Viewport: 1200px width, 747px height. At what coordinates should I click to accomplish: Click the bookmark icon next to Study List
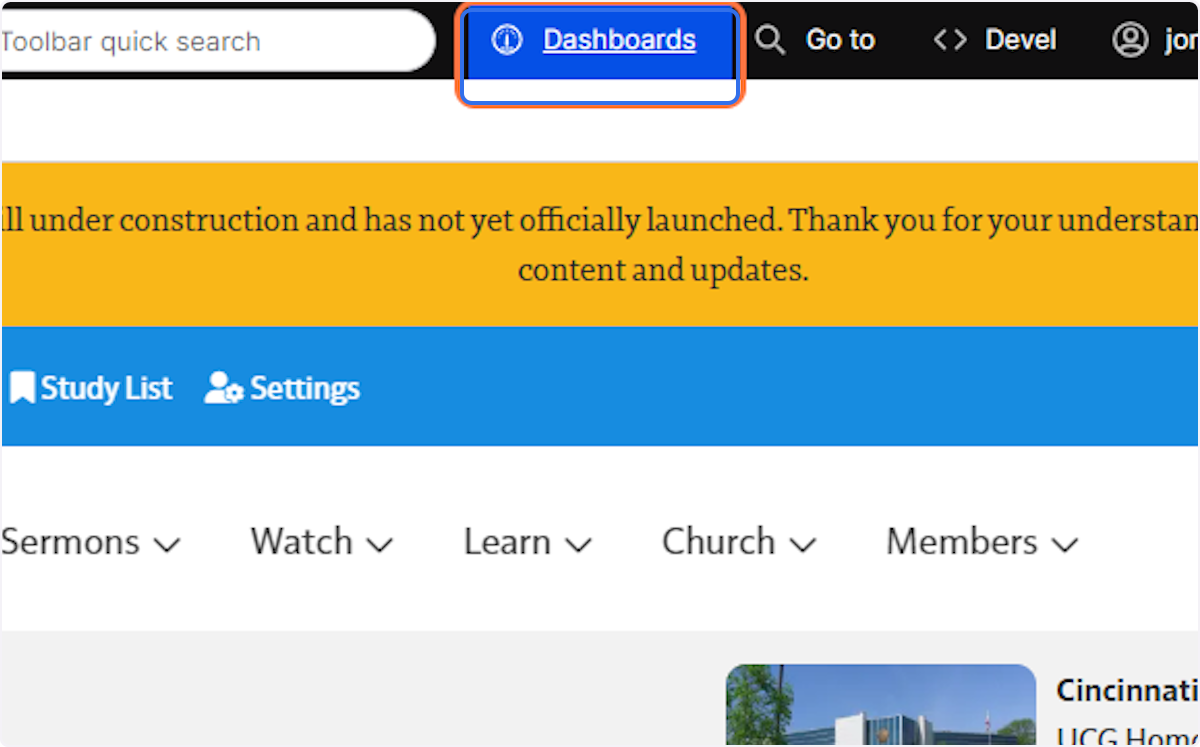[x=22, y=387]
